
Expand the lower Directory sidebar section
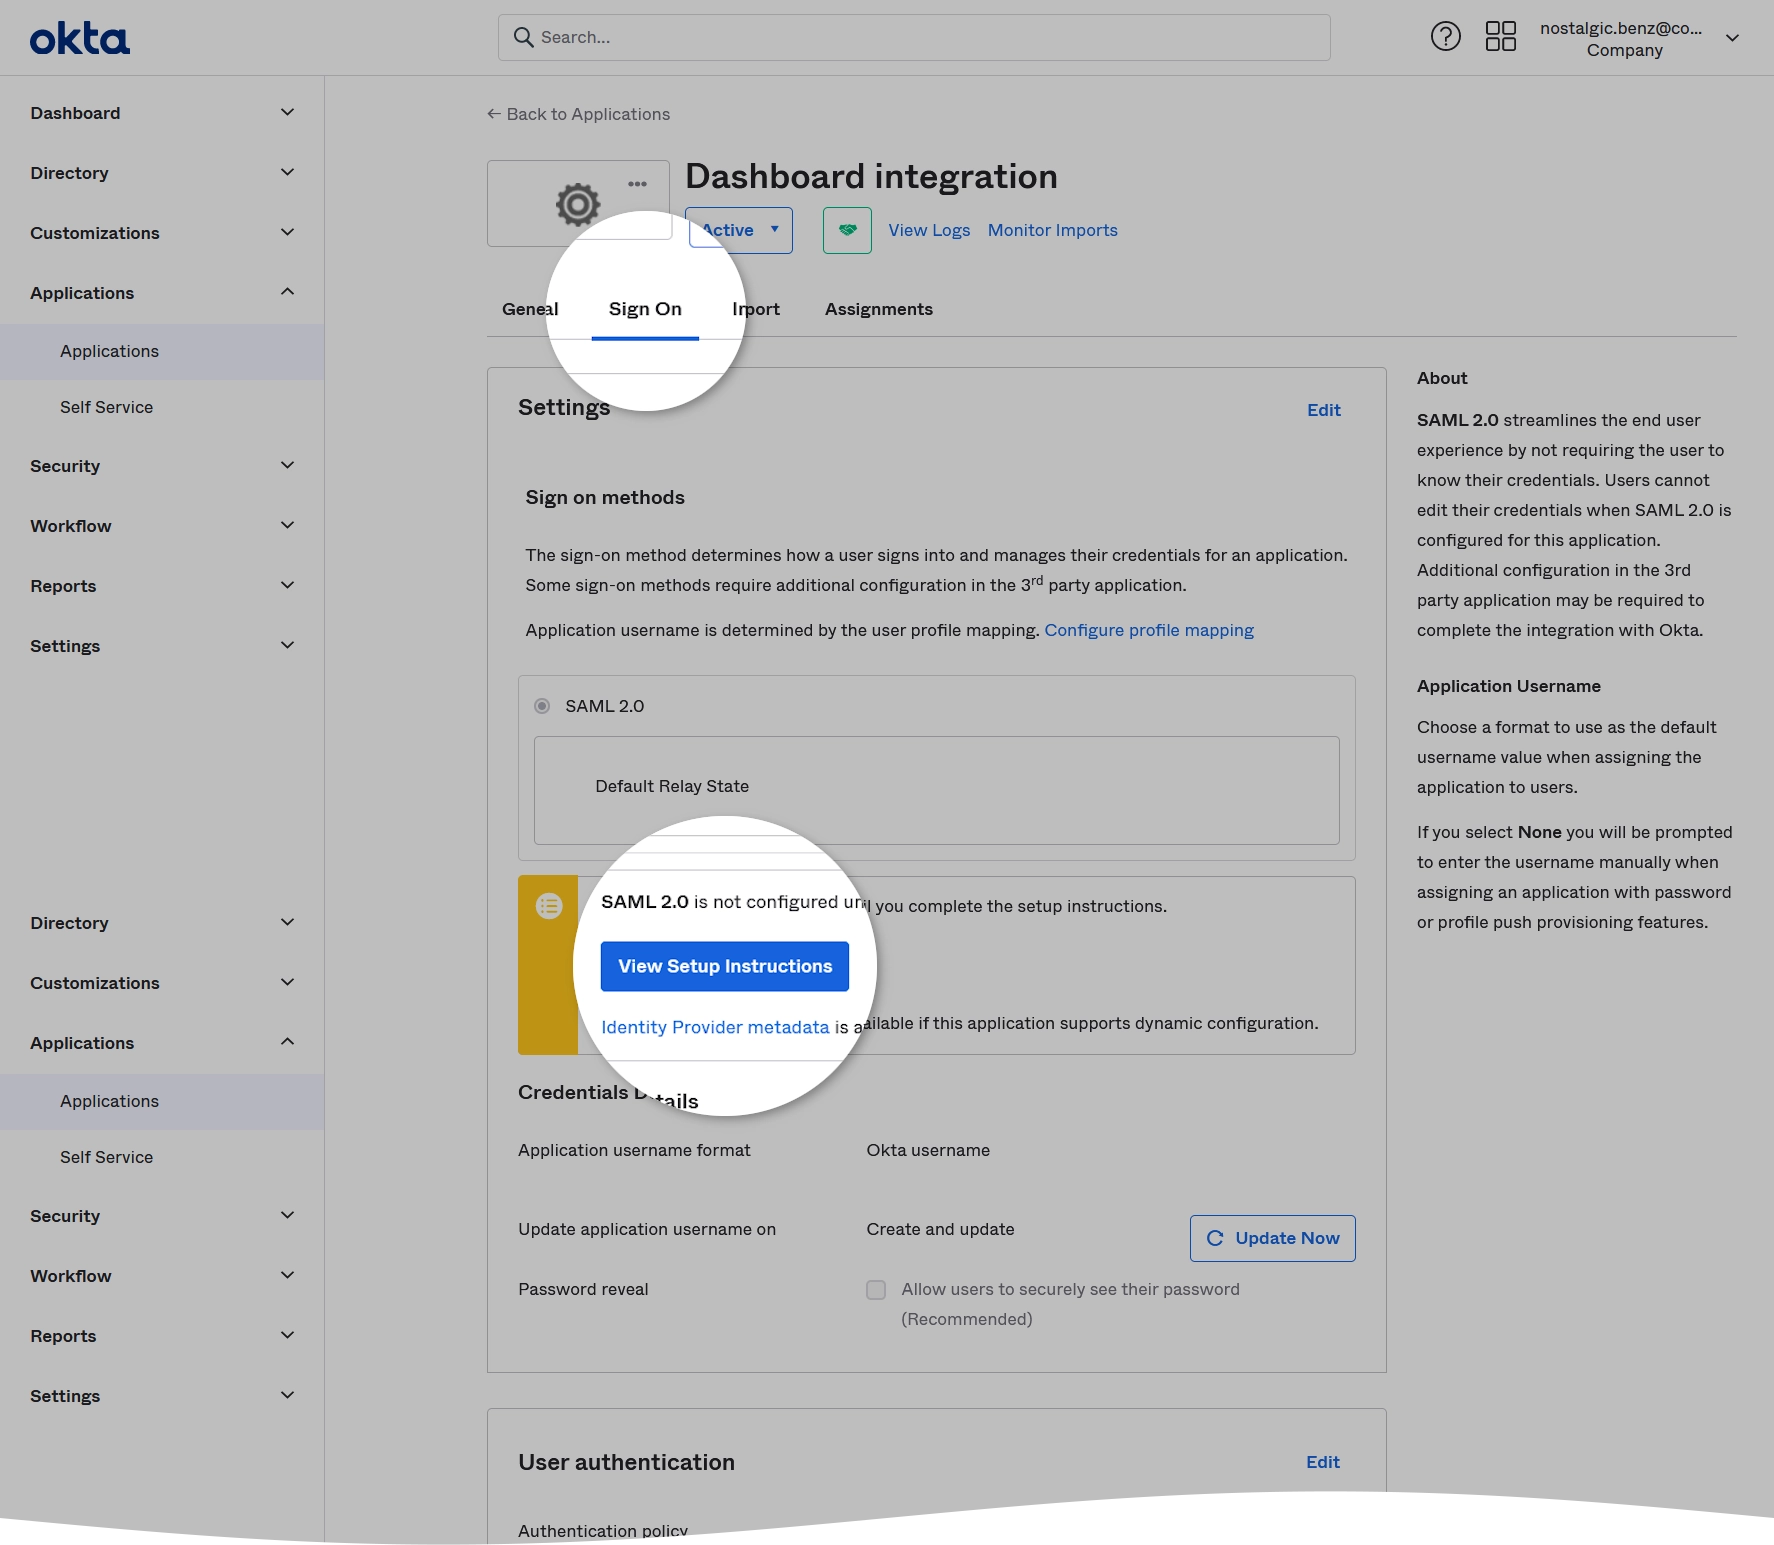tap(162, 923)
